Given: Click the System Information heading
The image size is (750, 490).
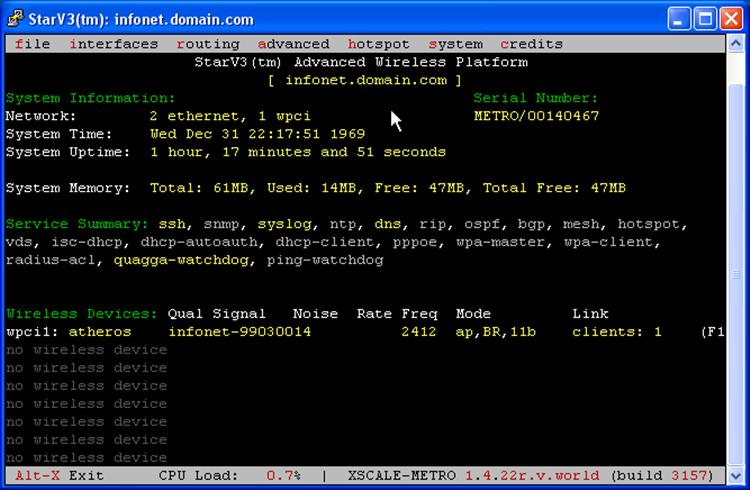Looking at the screenshot, I should (x=90, y=98).
